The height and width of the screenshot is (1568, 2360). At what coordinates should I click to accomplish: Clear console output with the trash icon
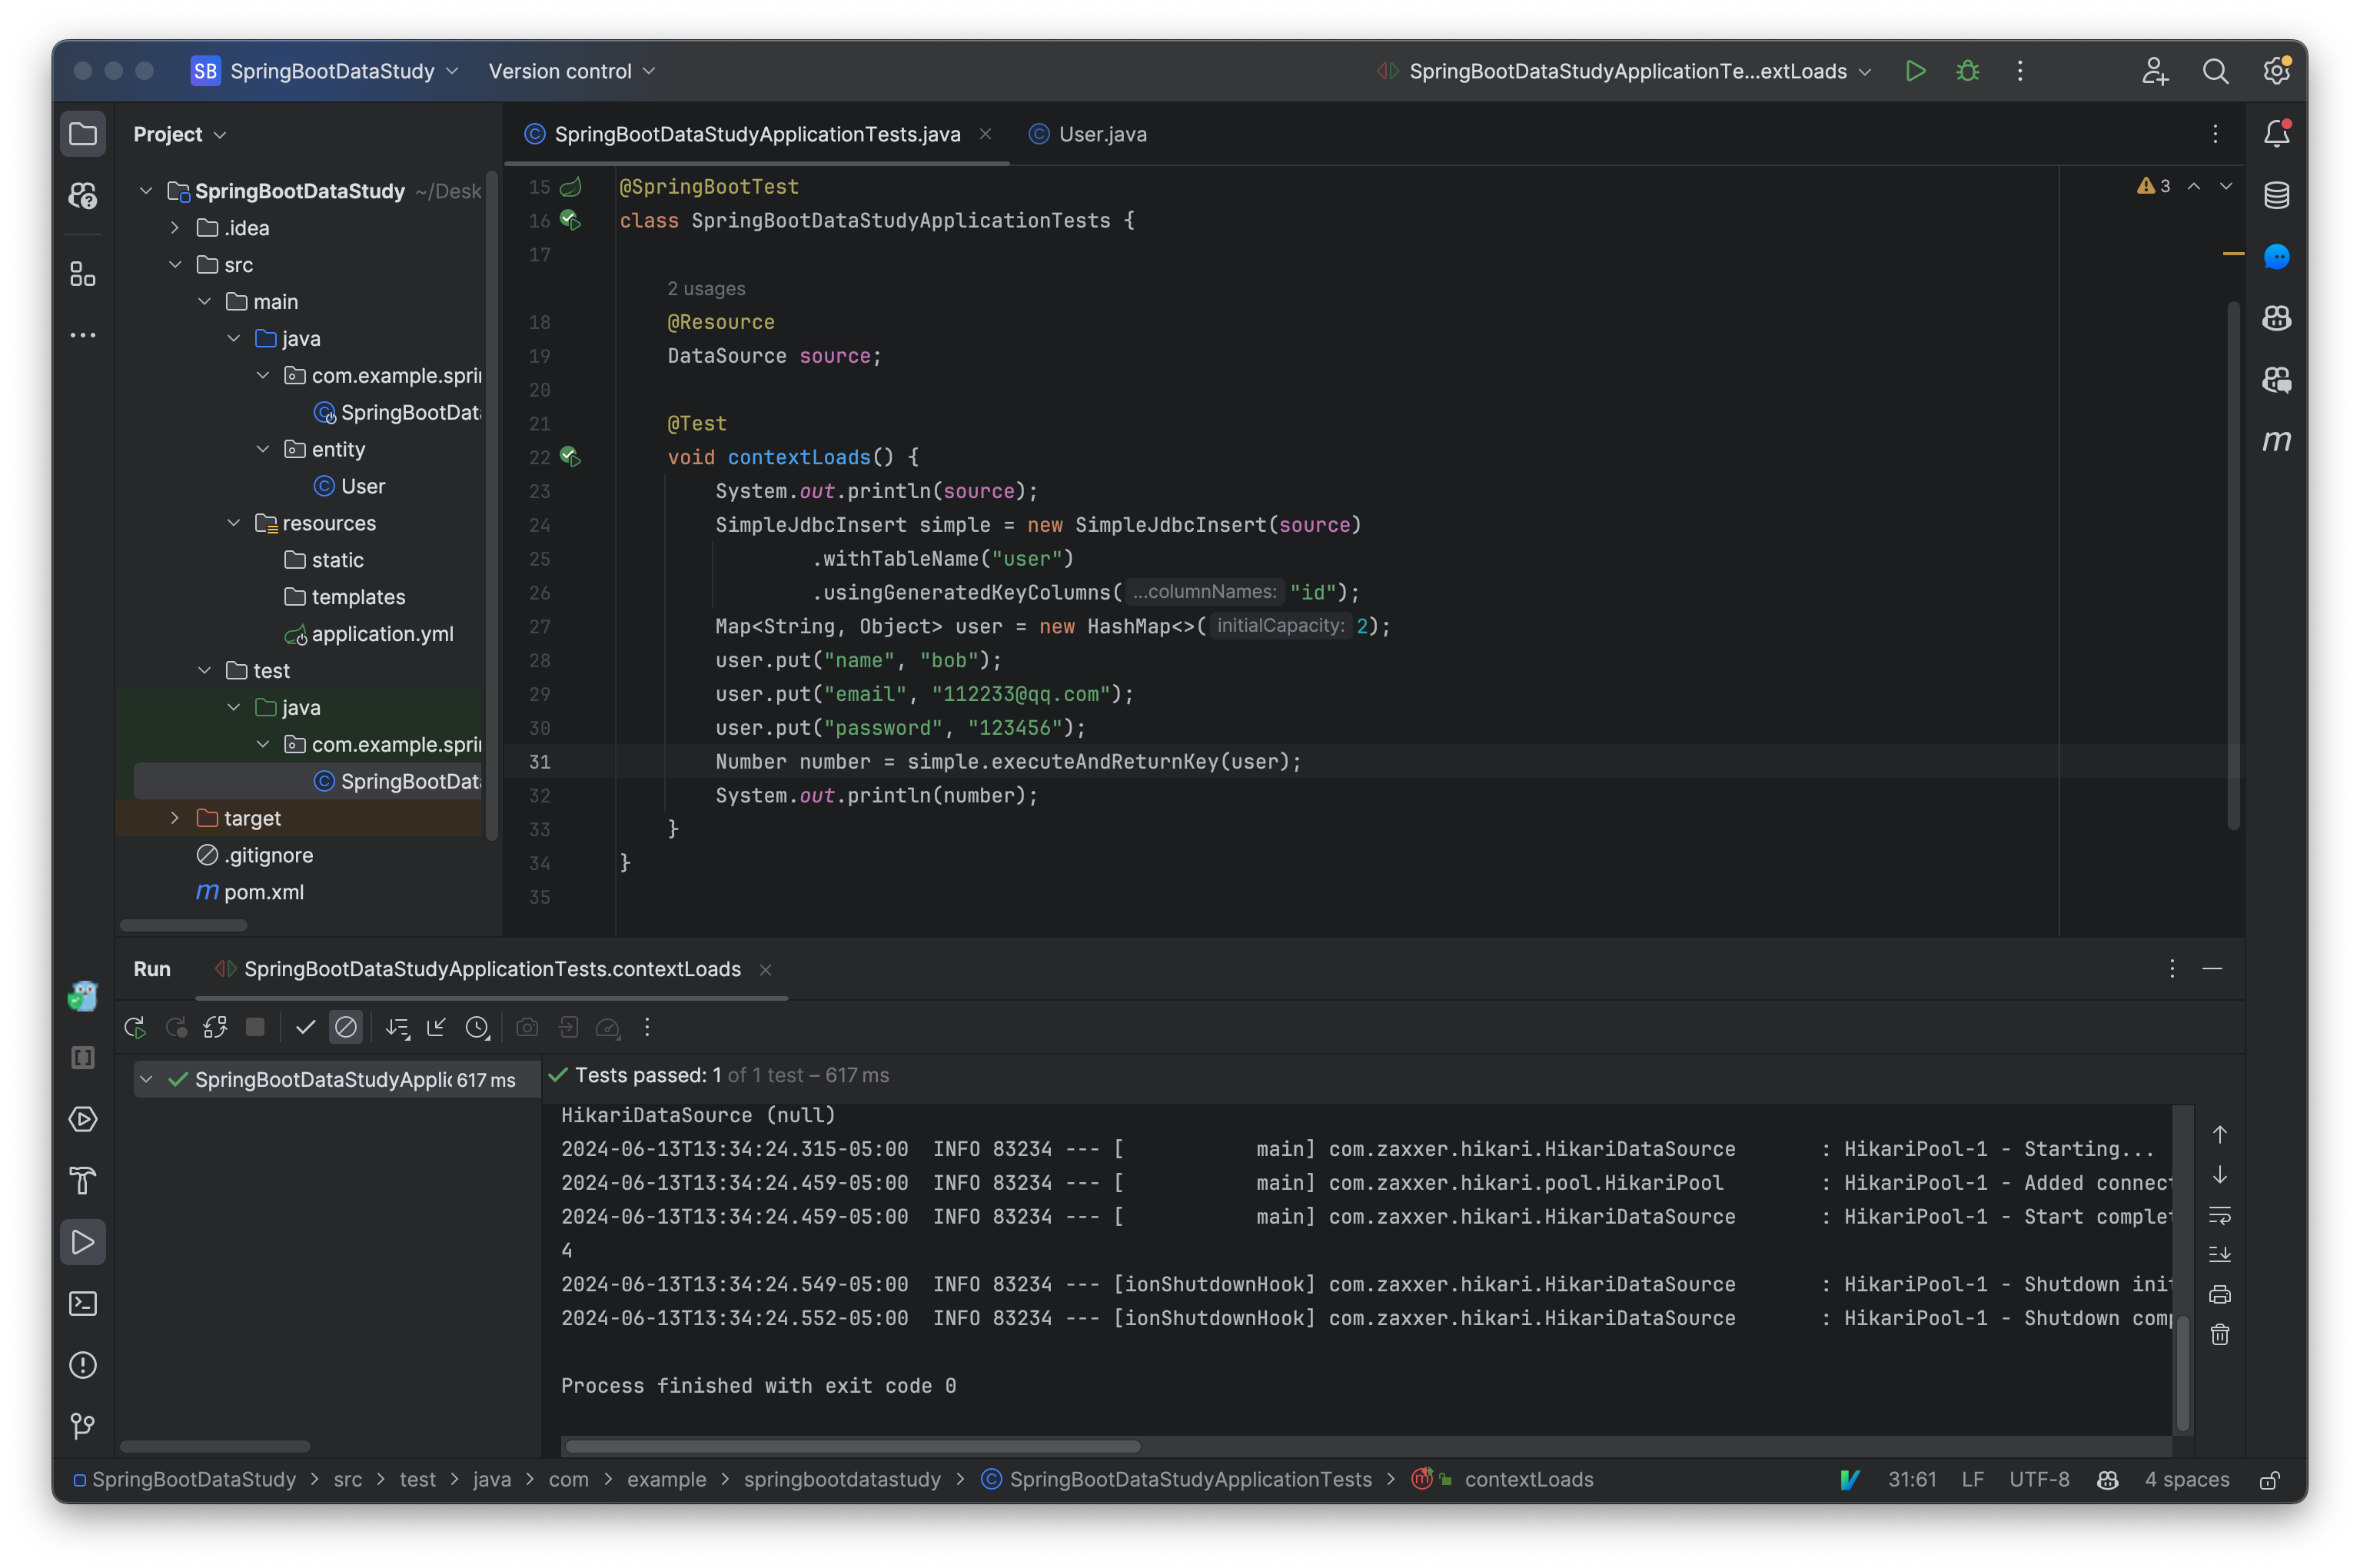2219,1334
